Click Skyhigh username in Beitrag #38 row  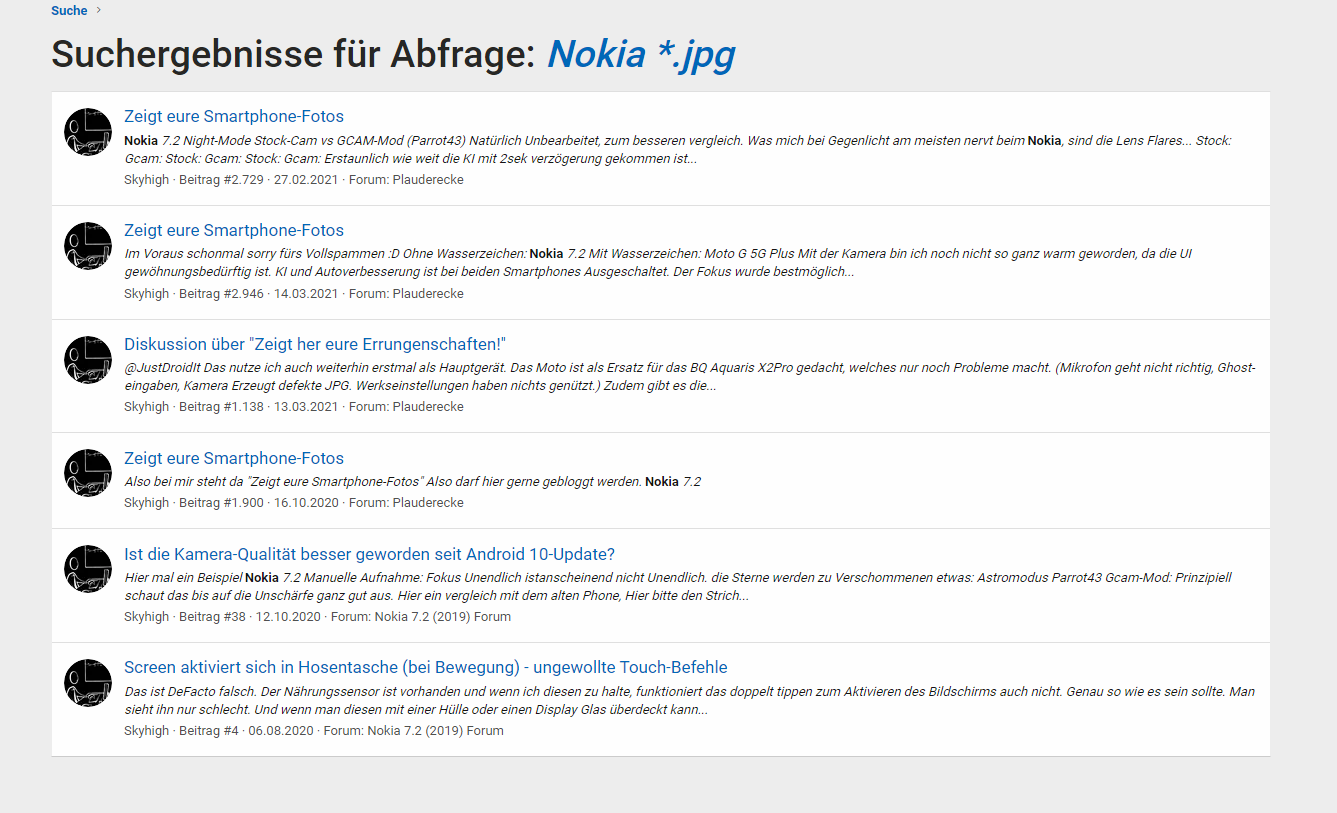point(147,617)
